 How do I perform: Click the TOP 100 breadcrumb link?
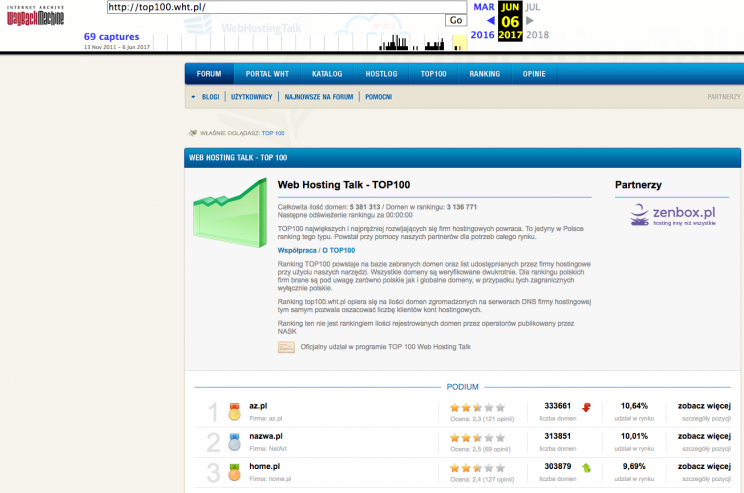(x=273, y=133)
